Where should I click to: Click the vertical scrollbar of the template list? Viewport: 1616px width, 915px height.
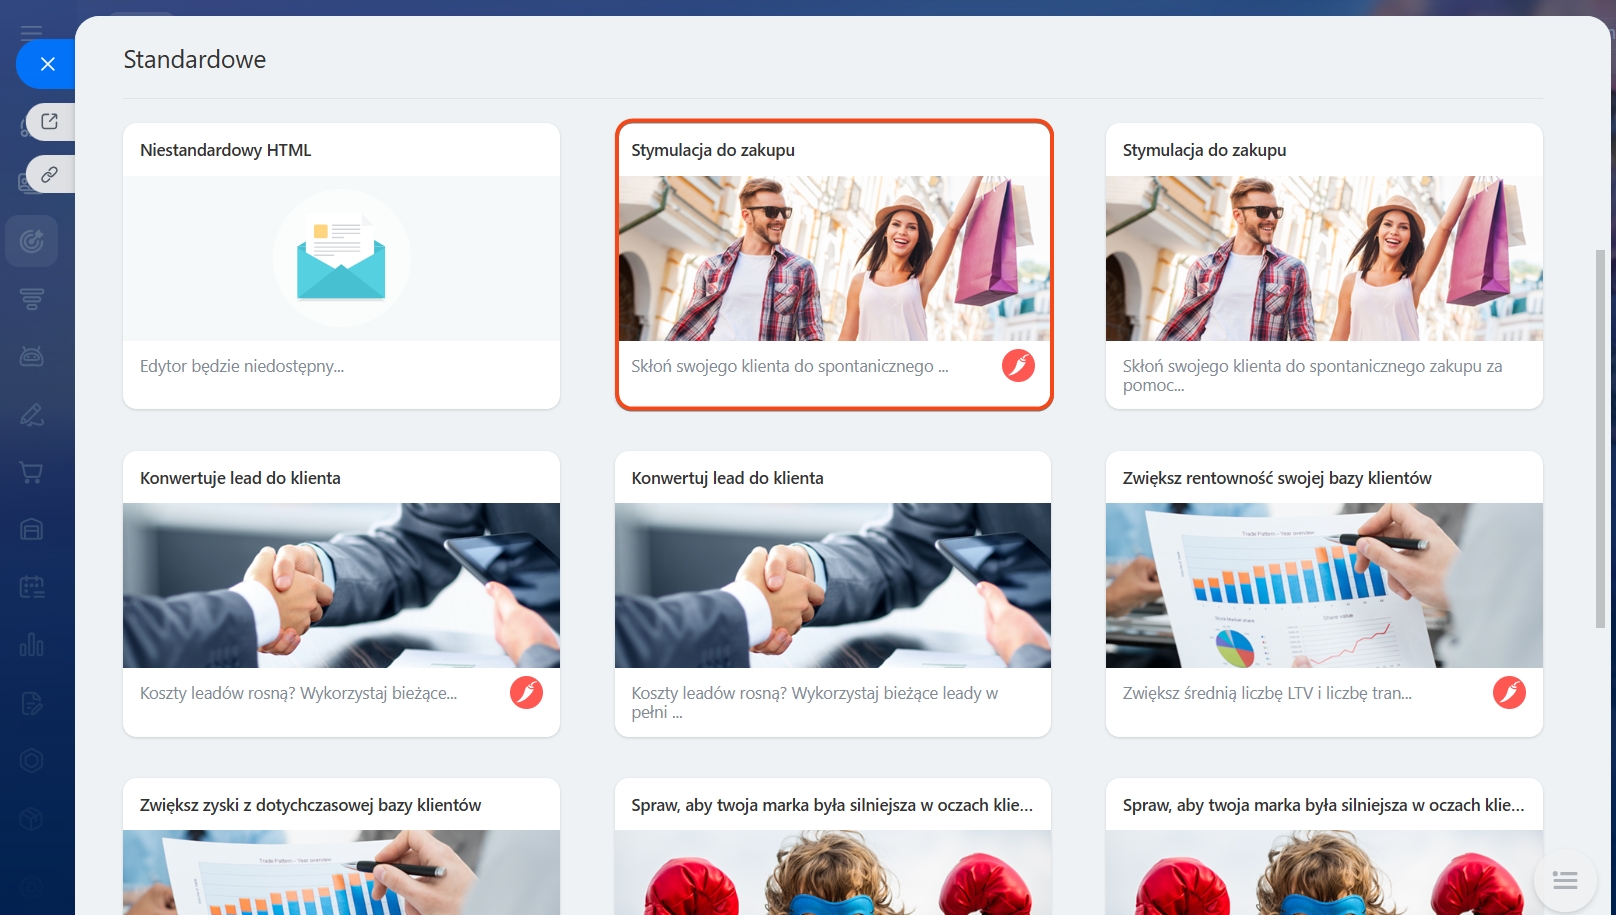(x=1600, y=438)
